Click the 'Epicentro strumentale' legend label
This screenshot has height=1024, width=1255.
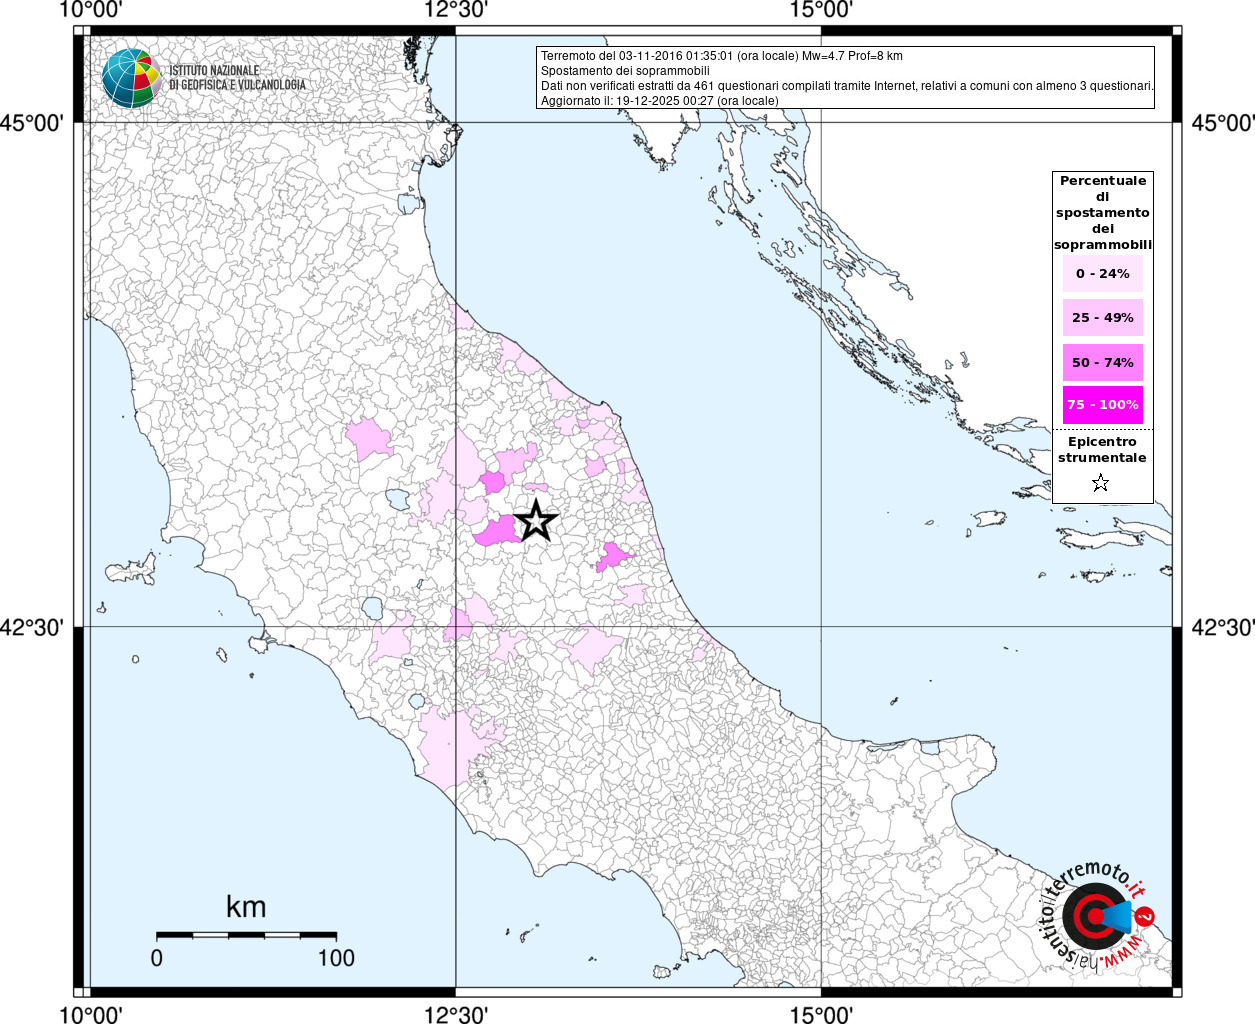pos(1103,449)
